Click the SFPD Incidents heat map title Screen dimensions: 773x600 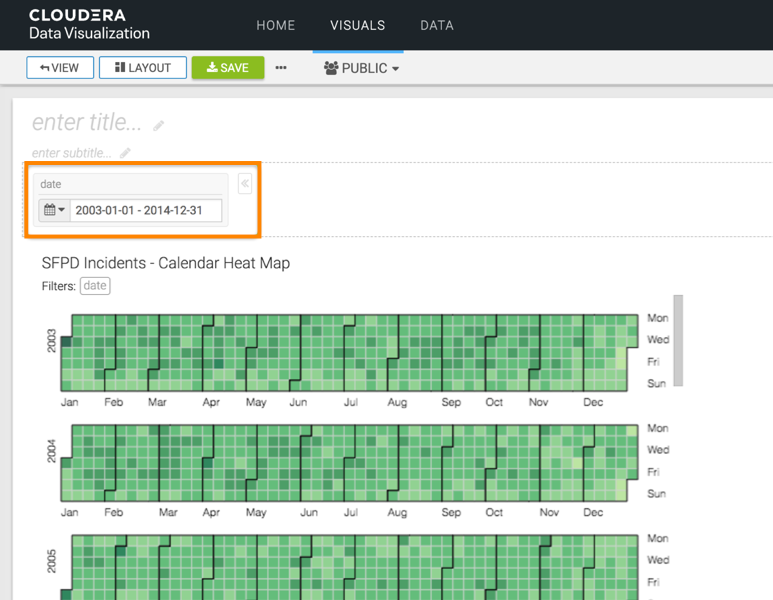click(166, 263)
